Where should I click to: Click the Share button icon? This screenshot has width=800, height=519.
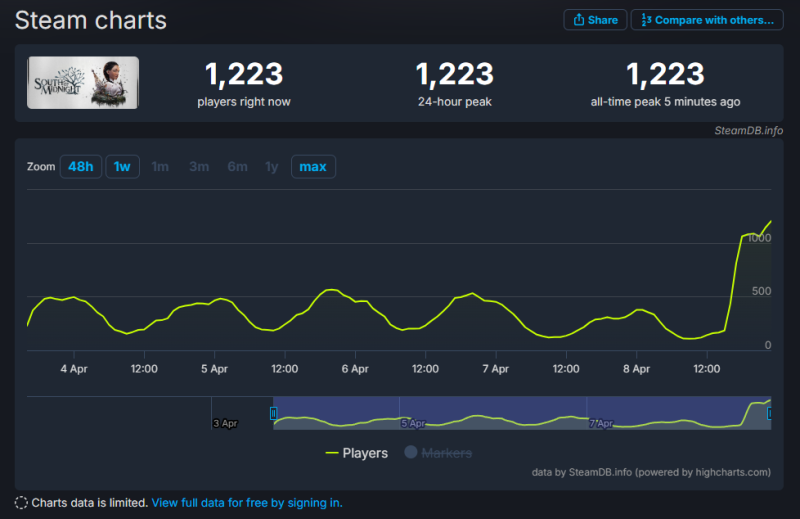[x=578, y=20]
